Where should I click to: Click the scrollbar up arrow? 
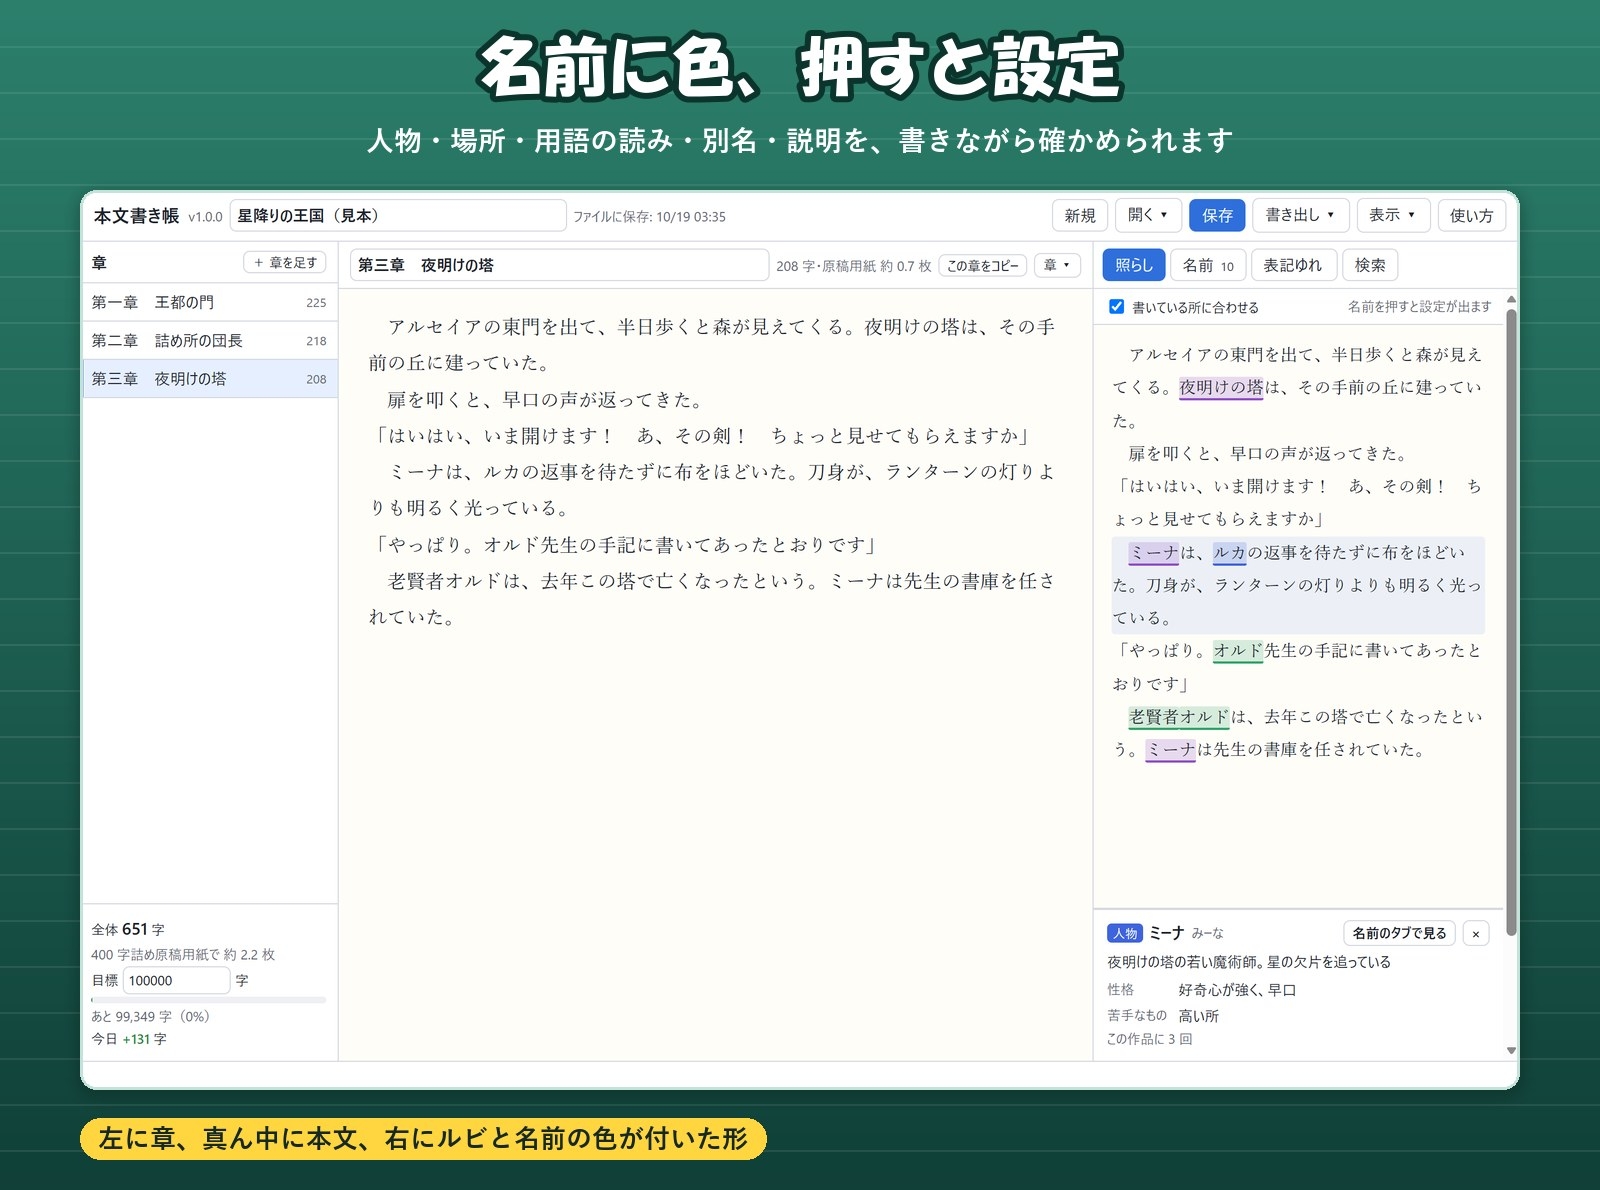pyautogui.click(x=1511, y=299)
